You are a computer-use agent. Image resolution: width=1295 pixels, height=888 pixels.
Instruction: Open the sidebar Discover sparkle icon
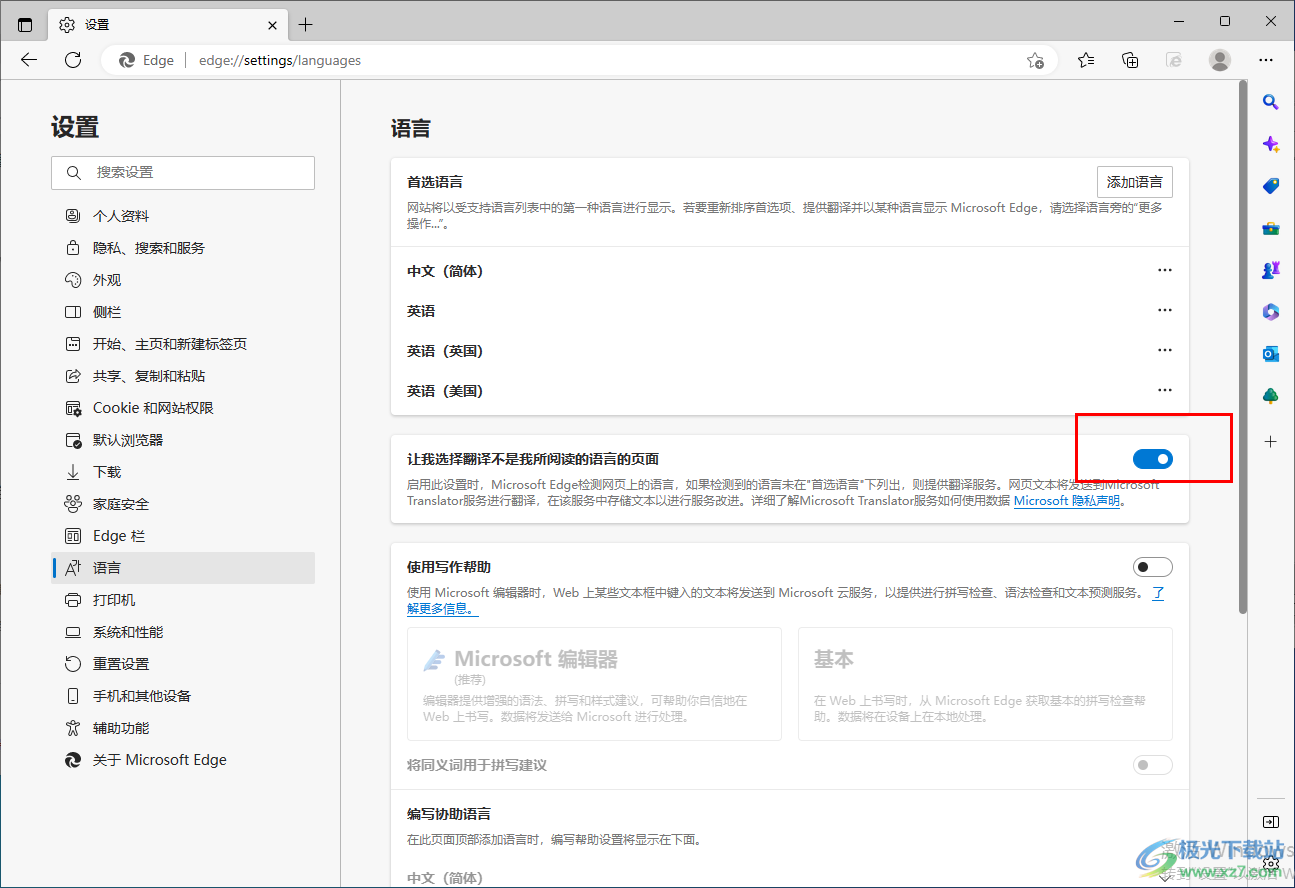(1271, 144)
